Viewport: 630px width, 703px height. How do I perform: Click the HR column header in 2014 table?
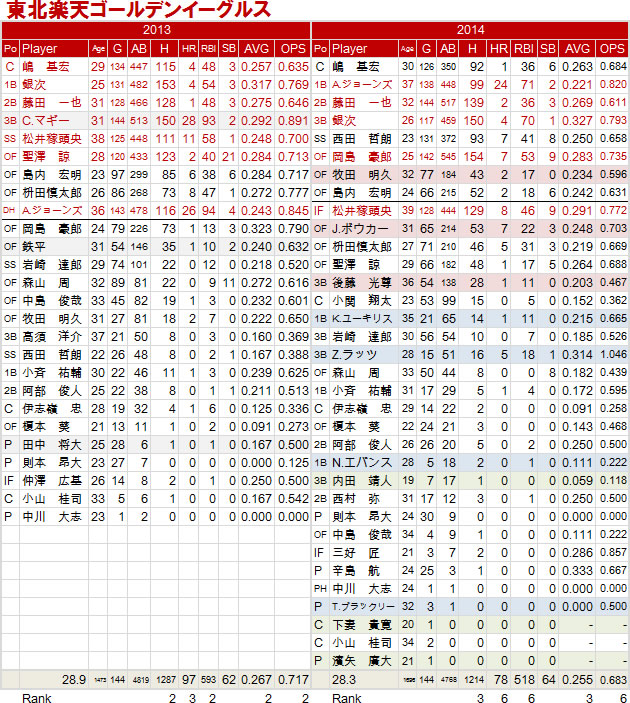(499, 48)
